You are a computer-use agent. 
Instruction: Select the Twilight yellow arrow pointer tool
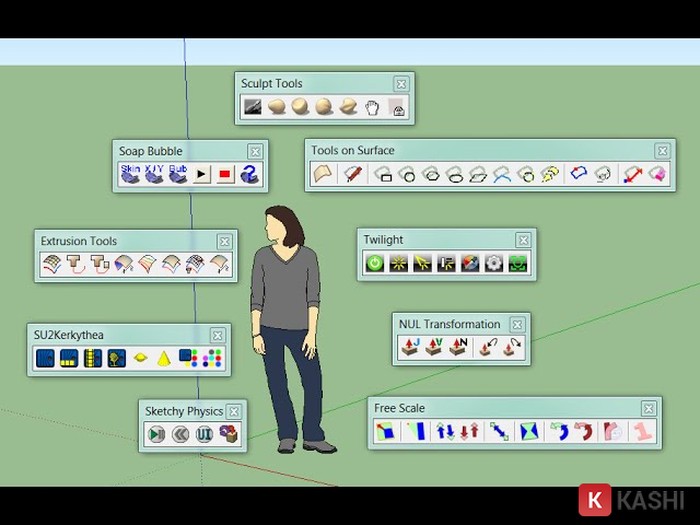[x=422, y=263]
